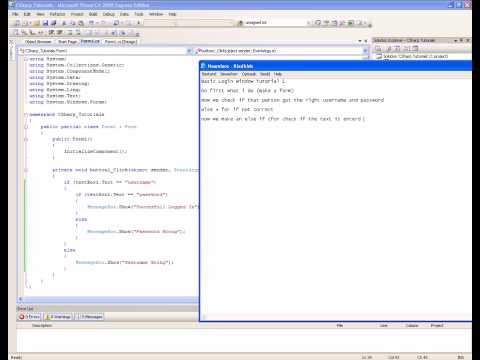This screenshot has height=360, width=480.
Task: Click the Redo icon in standard toolbar
Action: [103, 23]
